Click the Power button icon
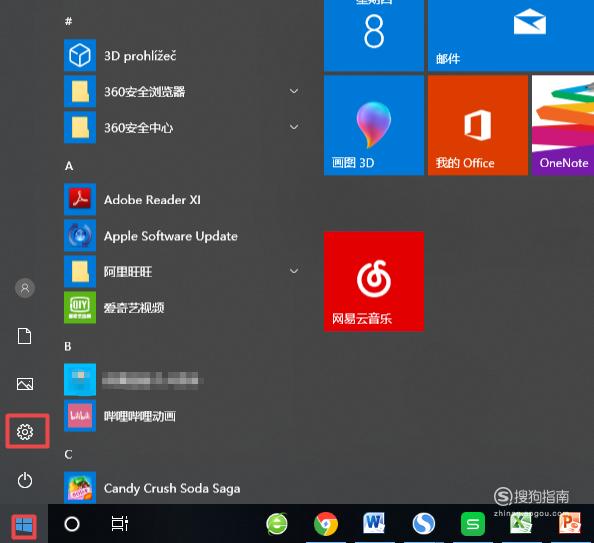This screenshot has height=543, width=594. [x=25, y=480]
